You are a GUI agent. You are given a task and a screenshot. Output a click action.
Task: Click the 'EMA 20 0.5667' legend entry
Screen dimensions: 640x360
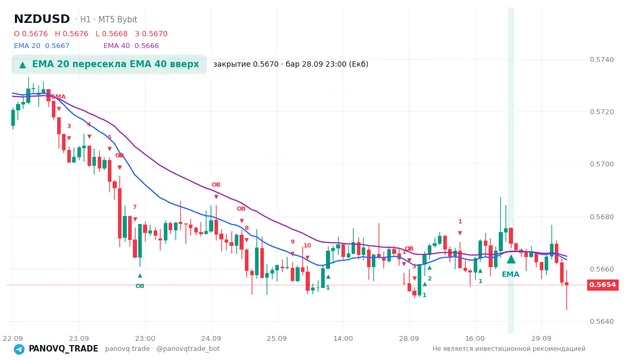(42, 46)
